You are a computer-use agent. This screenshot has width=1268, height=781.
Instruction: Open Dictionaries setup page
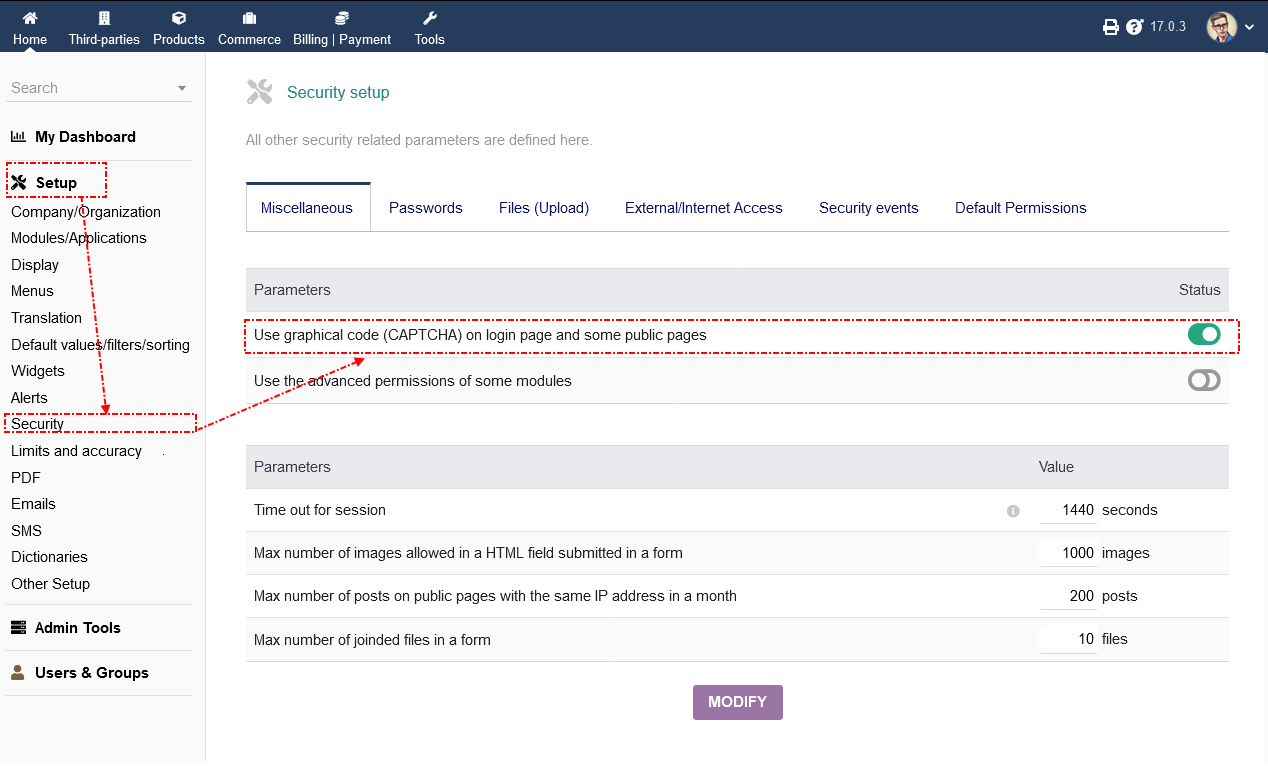click(49, 557)
